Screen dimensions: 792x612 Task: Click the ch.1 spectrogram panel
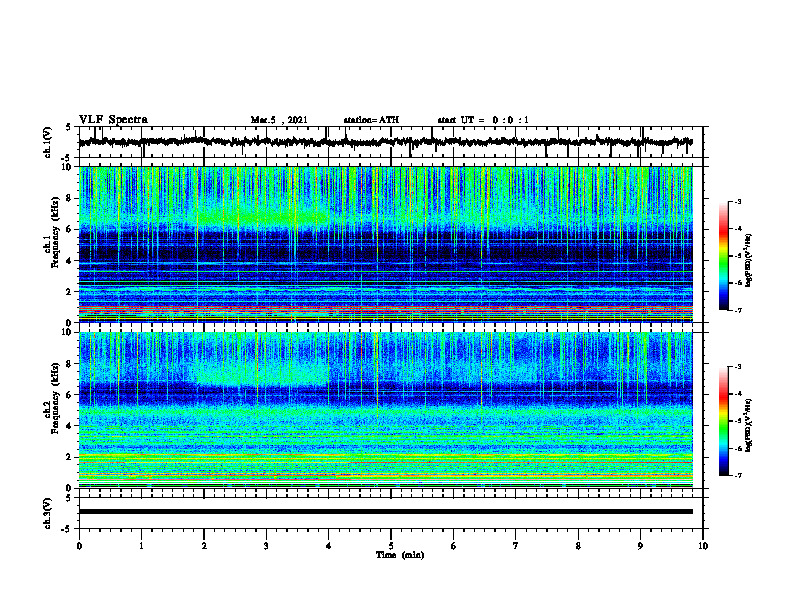pyautogui.click(x=385, y=244)
